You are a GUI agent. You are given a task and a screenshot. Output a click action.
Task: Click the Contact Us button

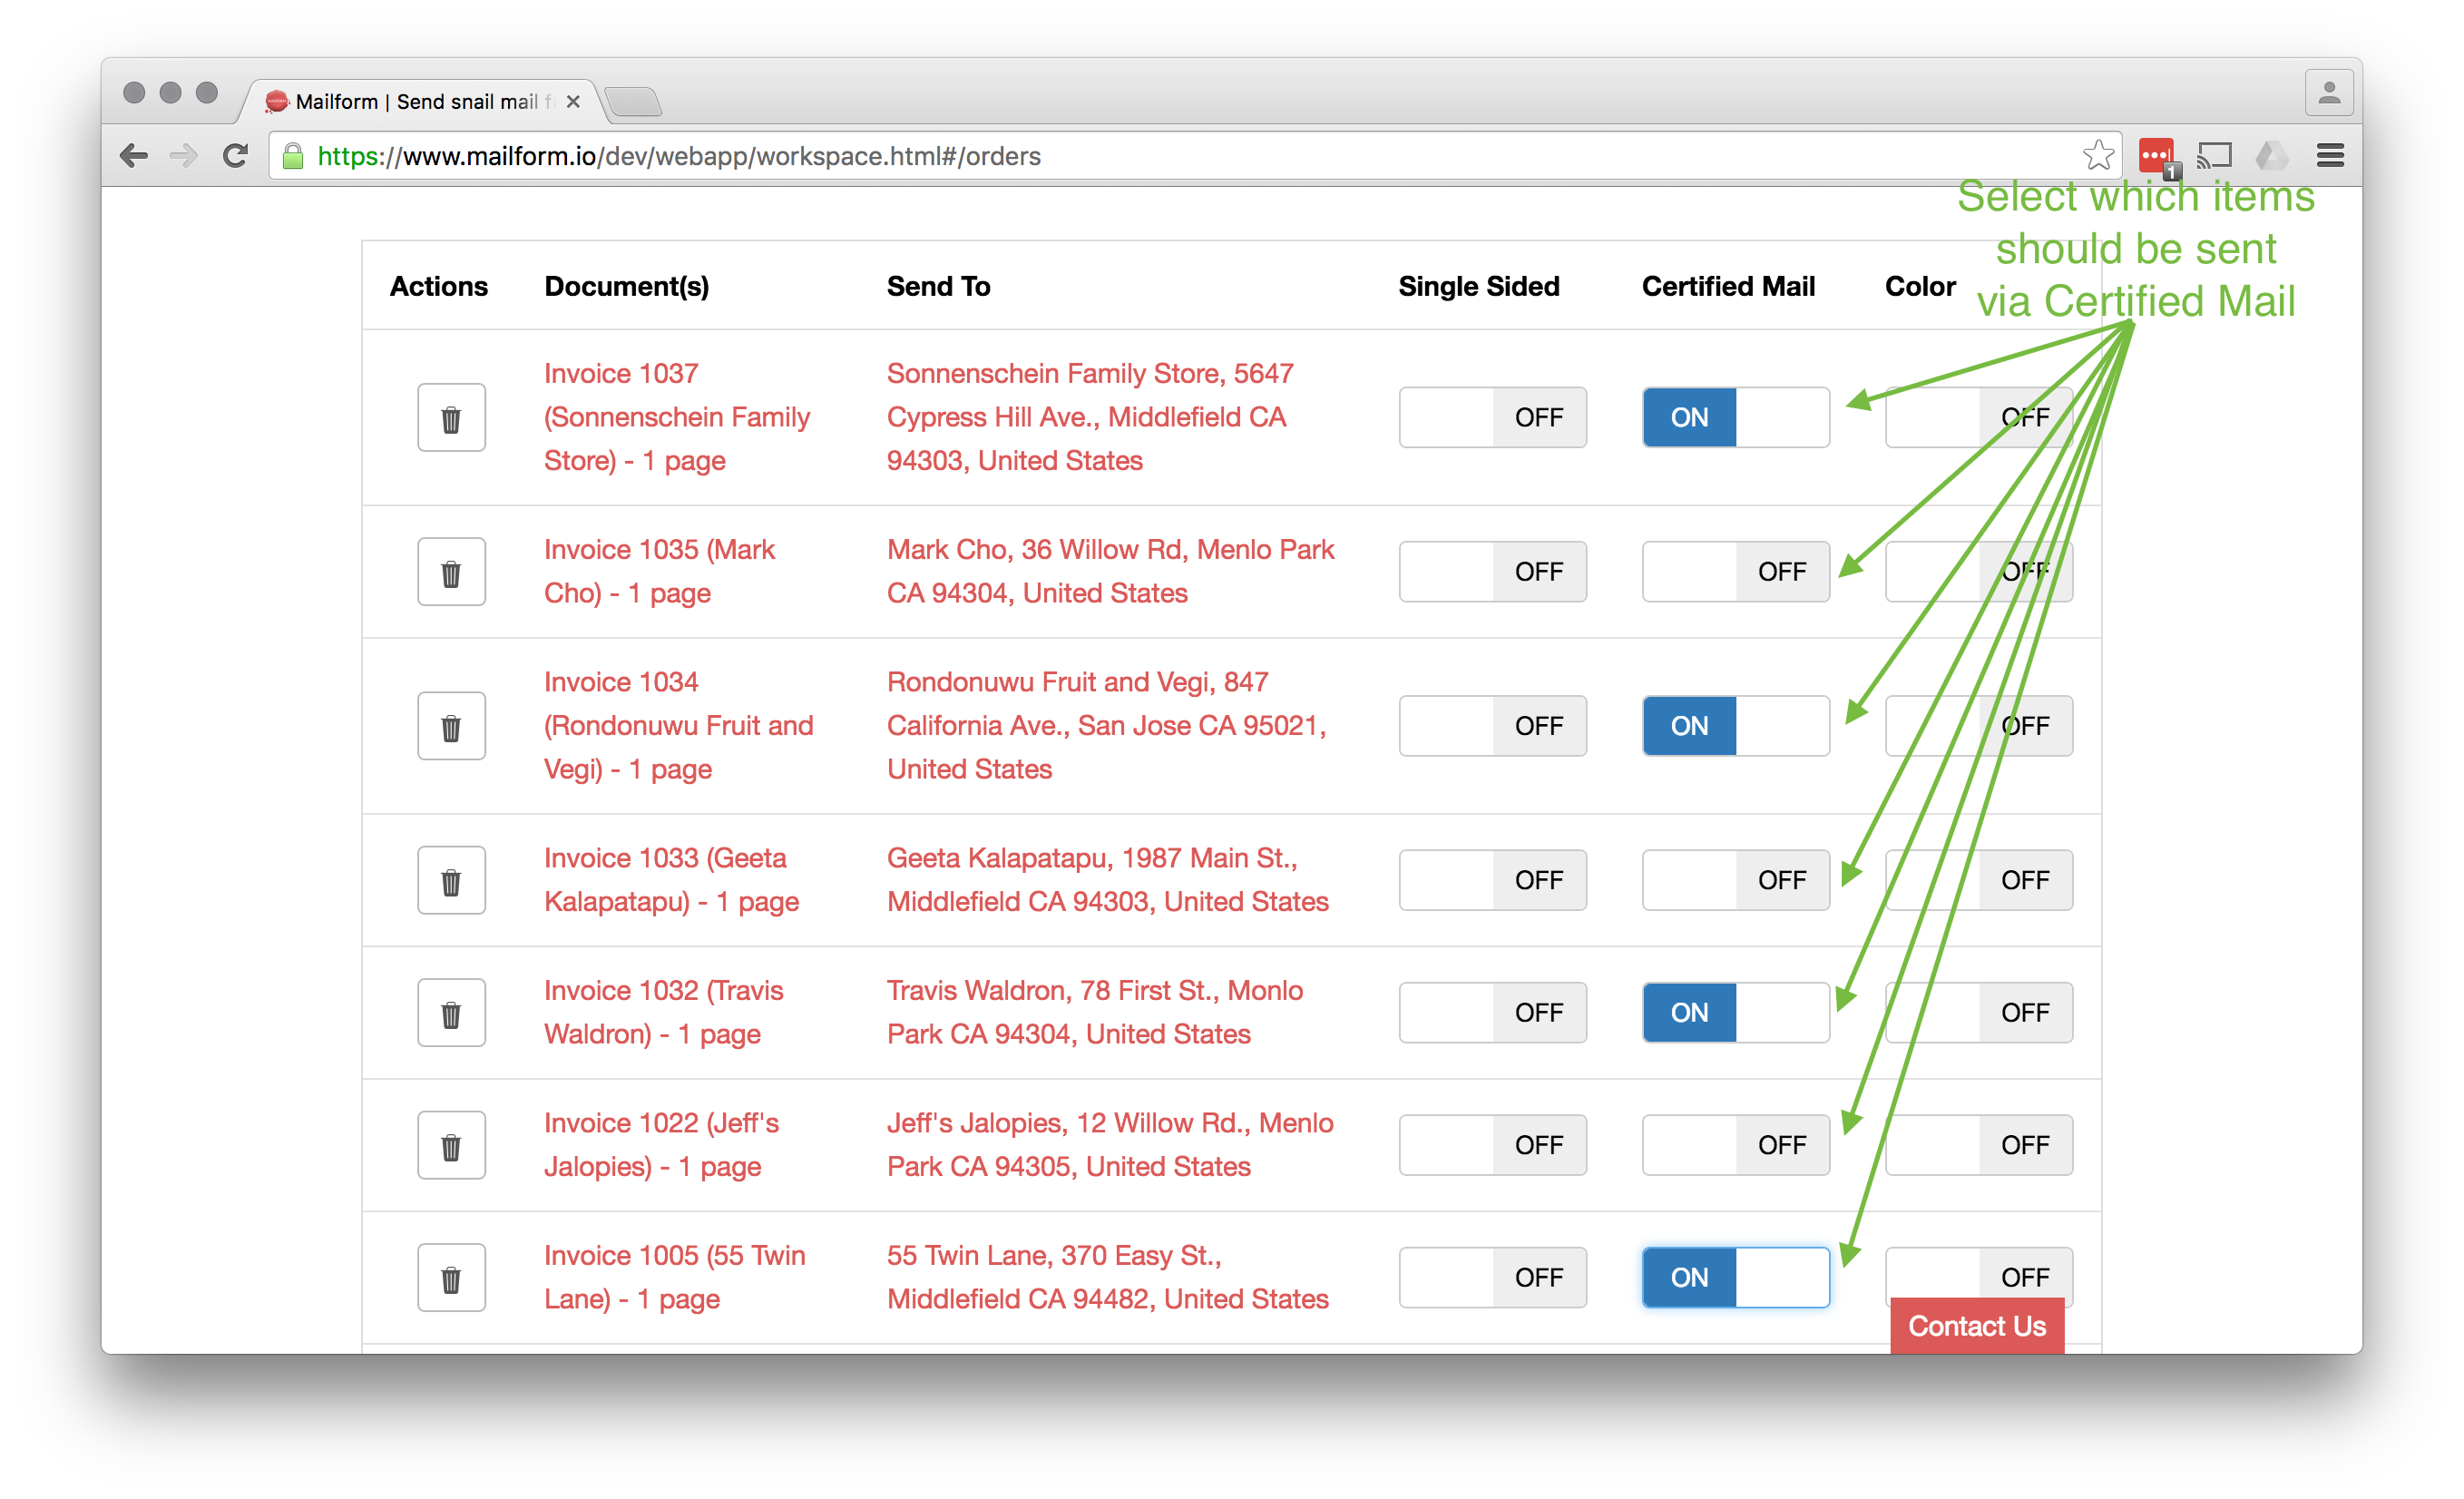click(1976, 1326)
